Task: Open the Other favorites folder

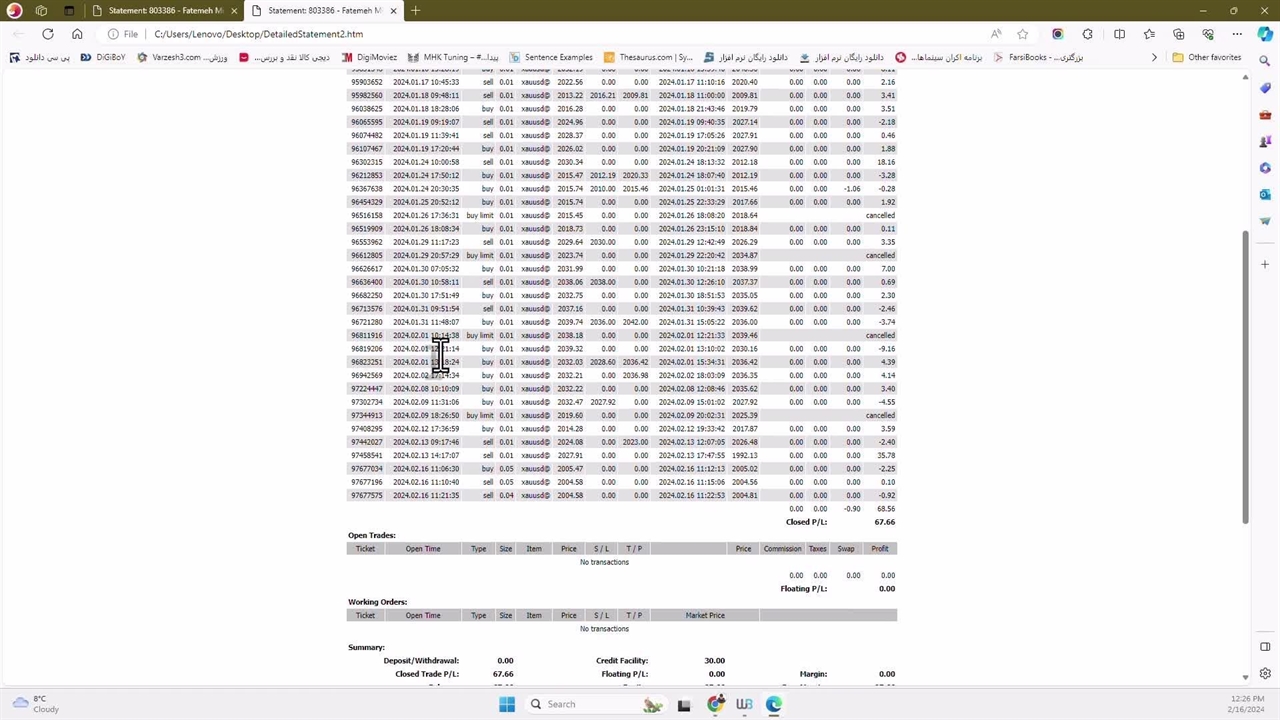Action: [x=1207, y=57]
